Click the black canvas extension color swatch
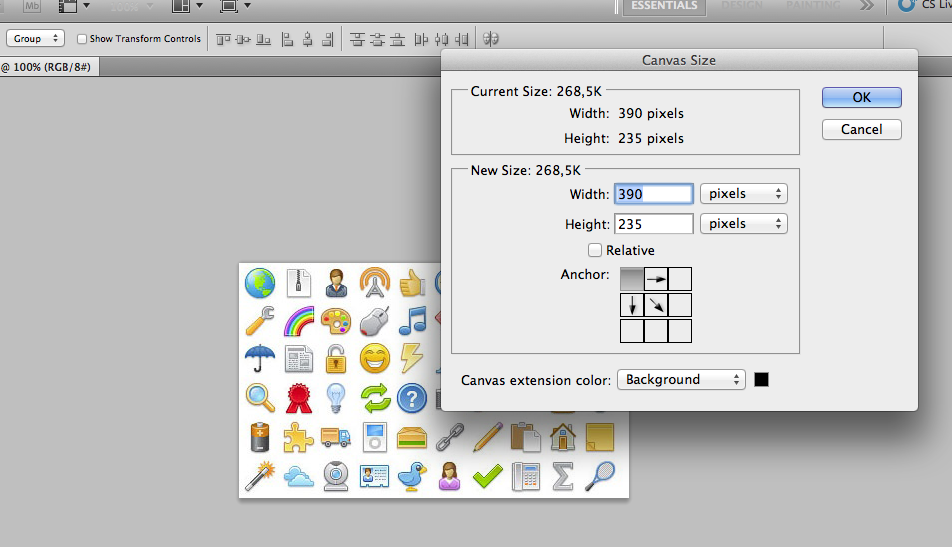Image resolution: width=952 pixels, height=547 pixels. coord(762,380)
